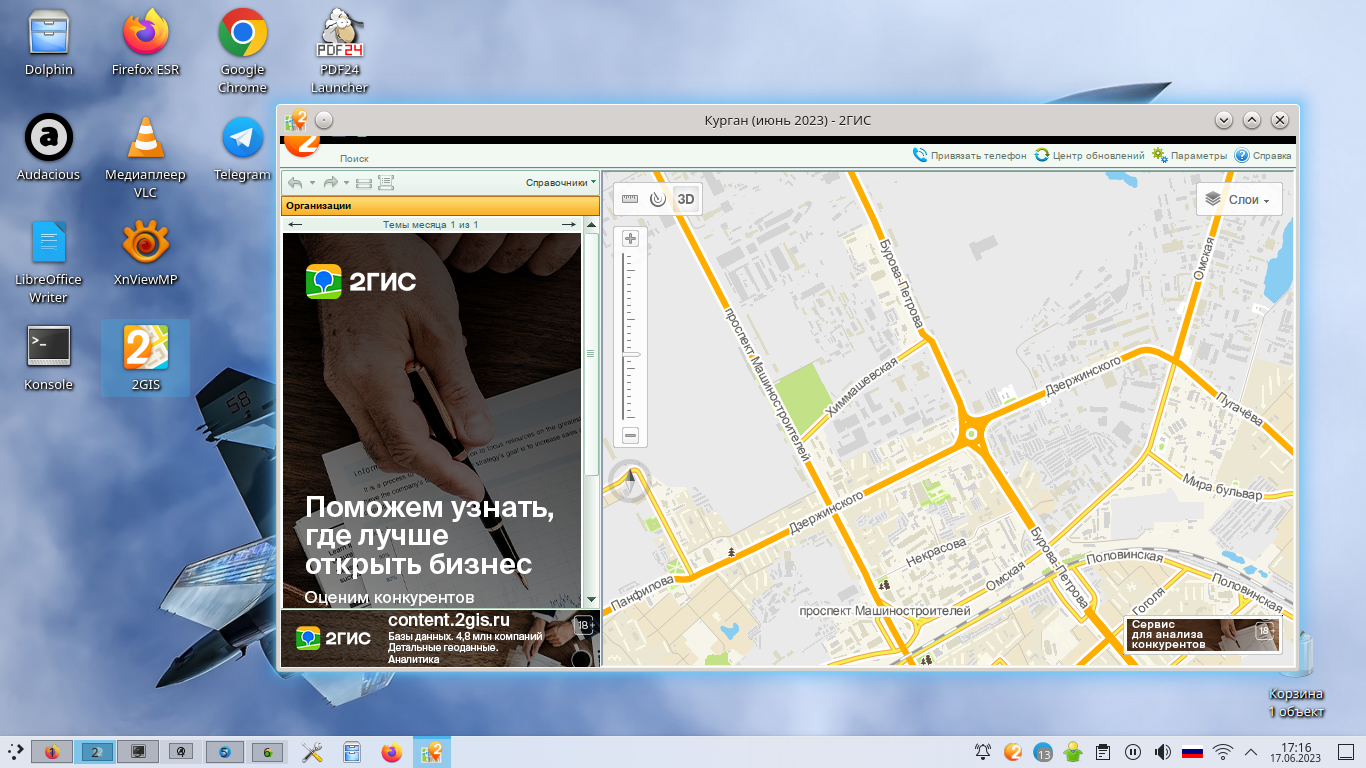
Task: Open Konsole desktop icon
Action: (x=49, y=358)
